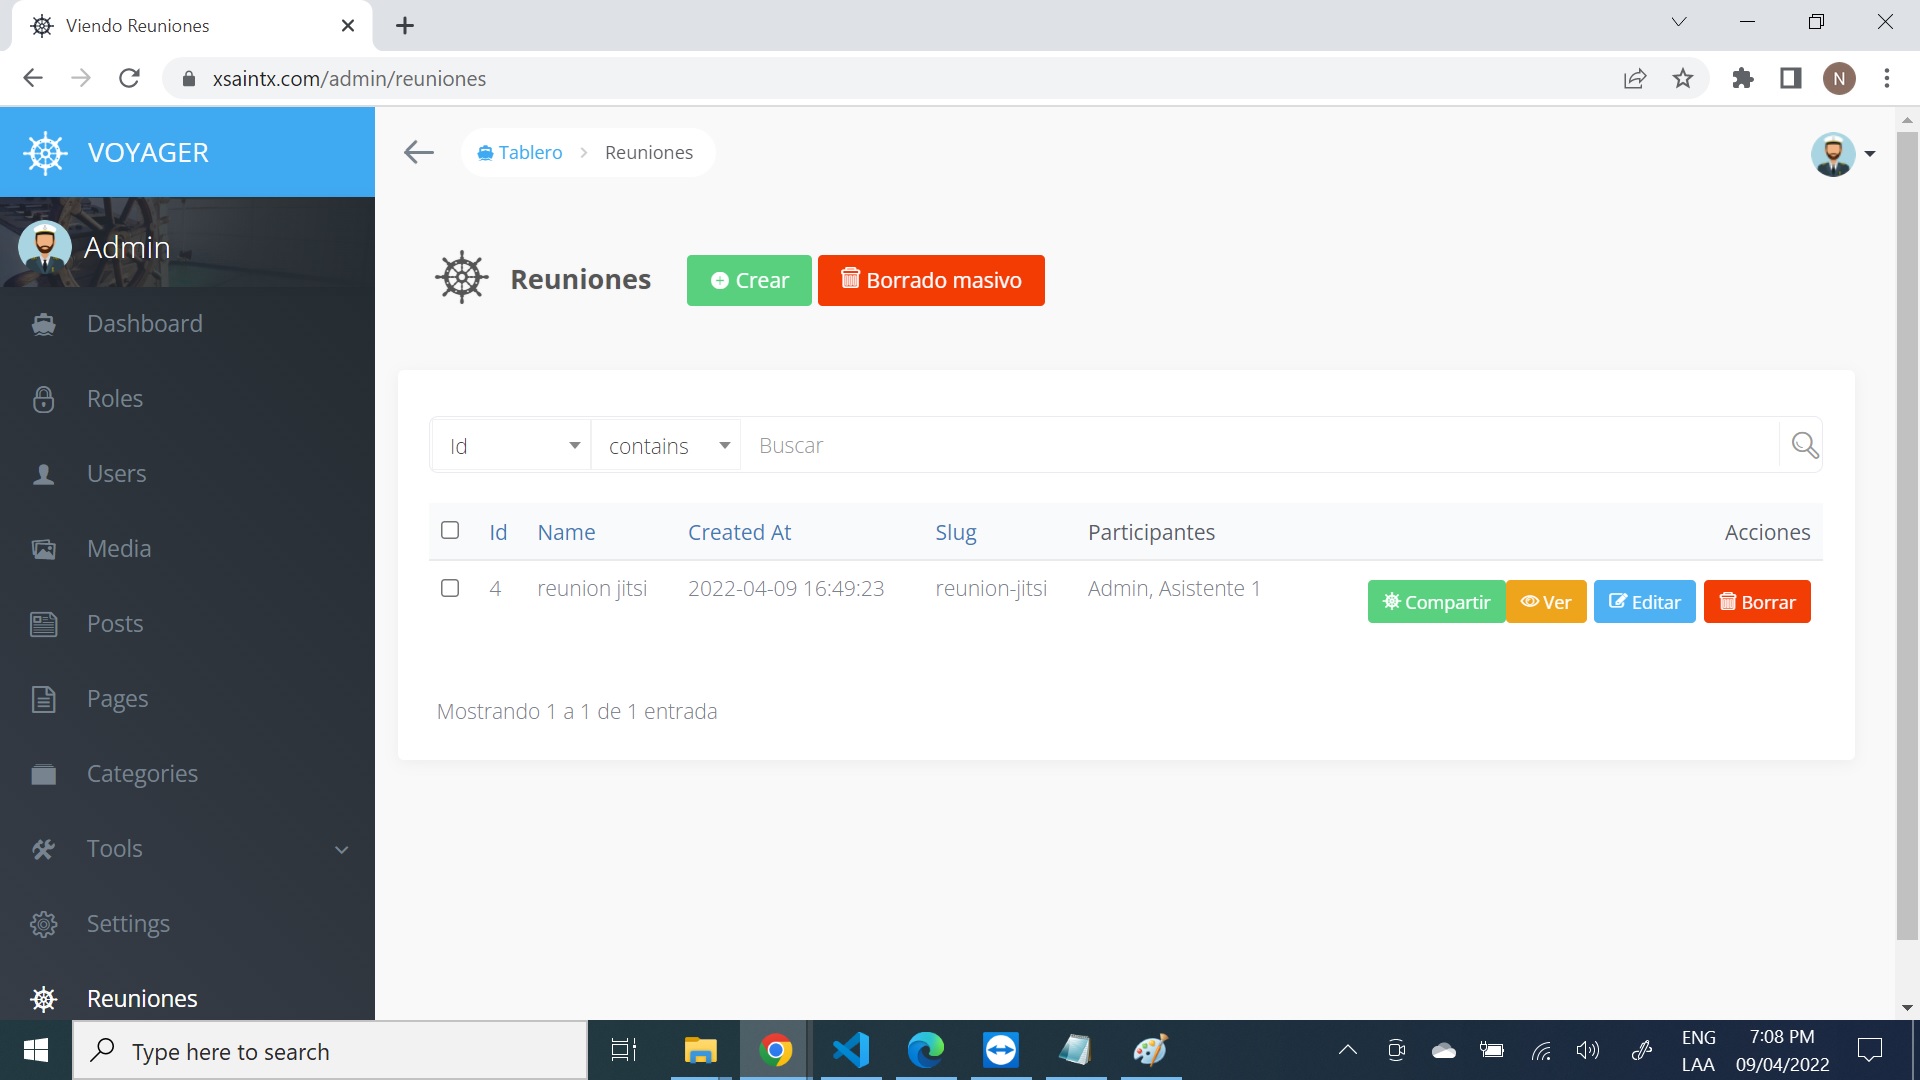Bookmark this page with star icon
The height and width of the screenshot is (1080, 1920).
(x=1683, y=78)
